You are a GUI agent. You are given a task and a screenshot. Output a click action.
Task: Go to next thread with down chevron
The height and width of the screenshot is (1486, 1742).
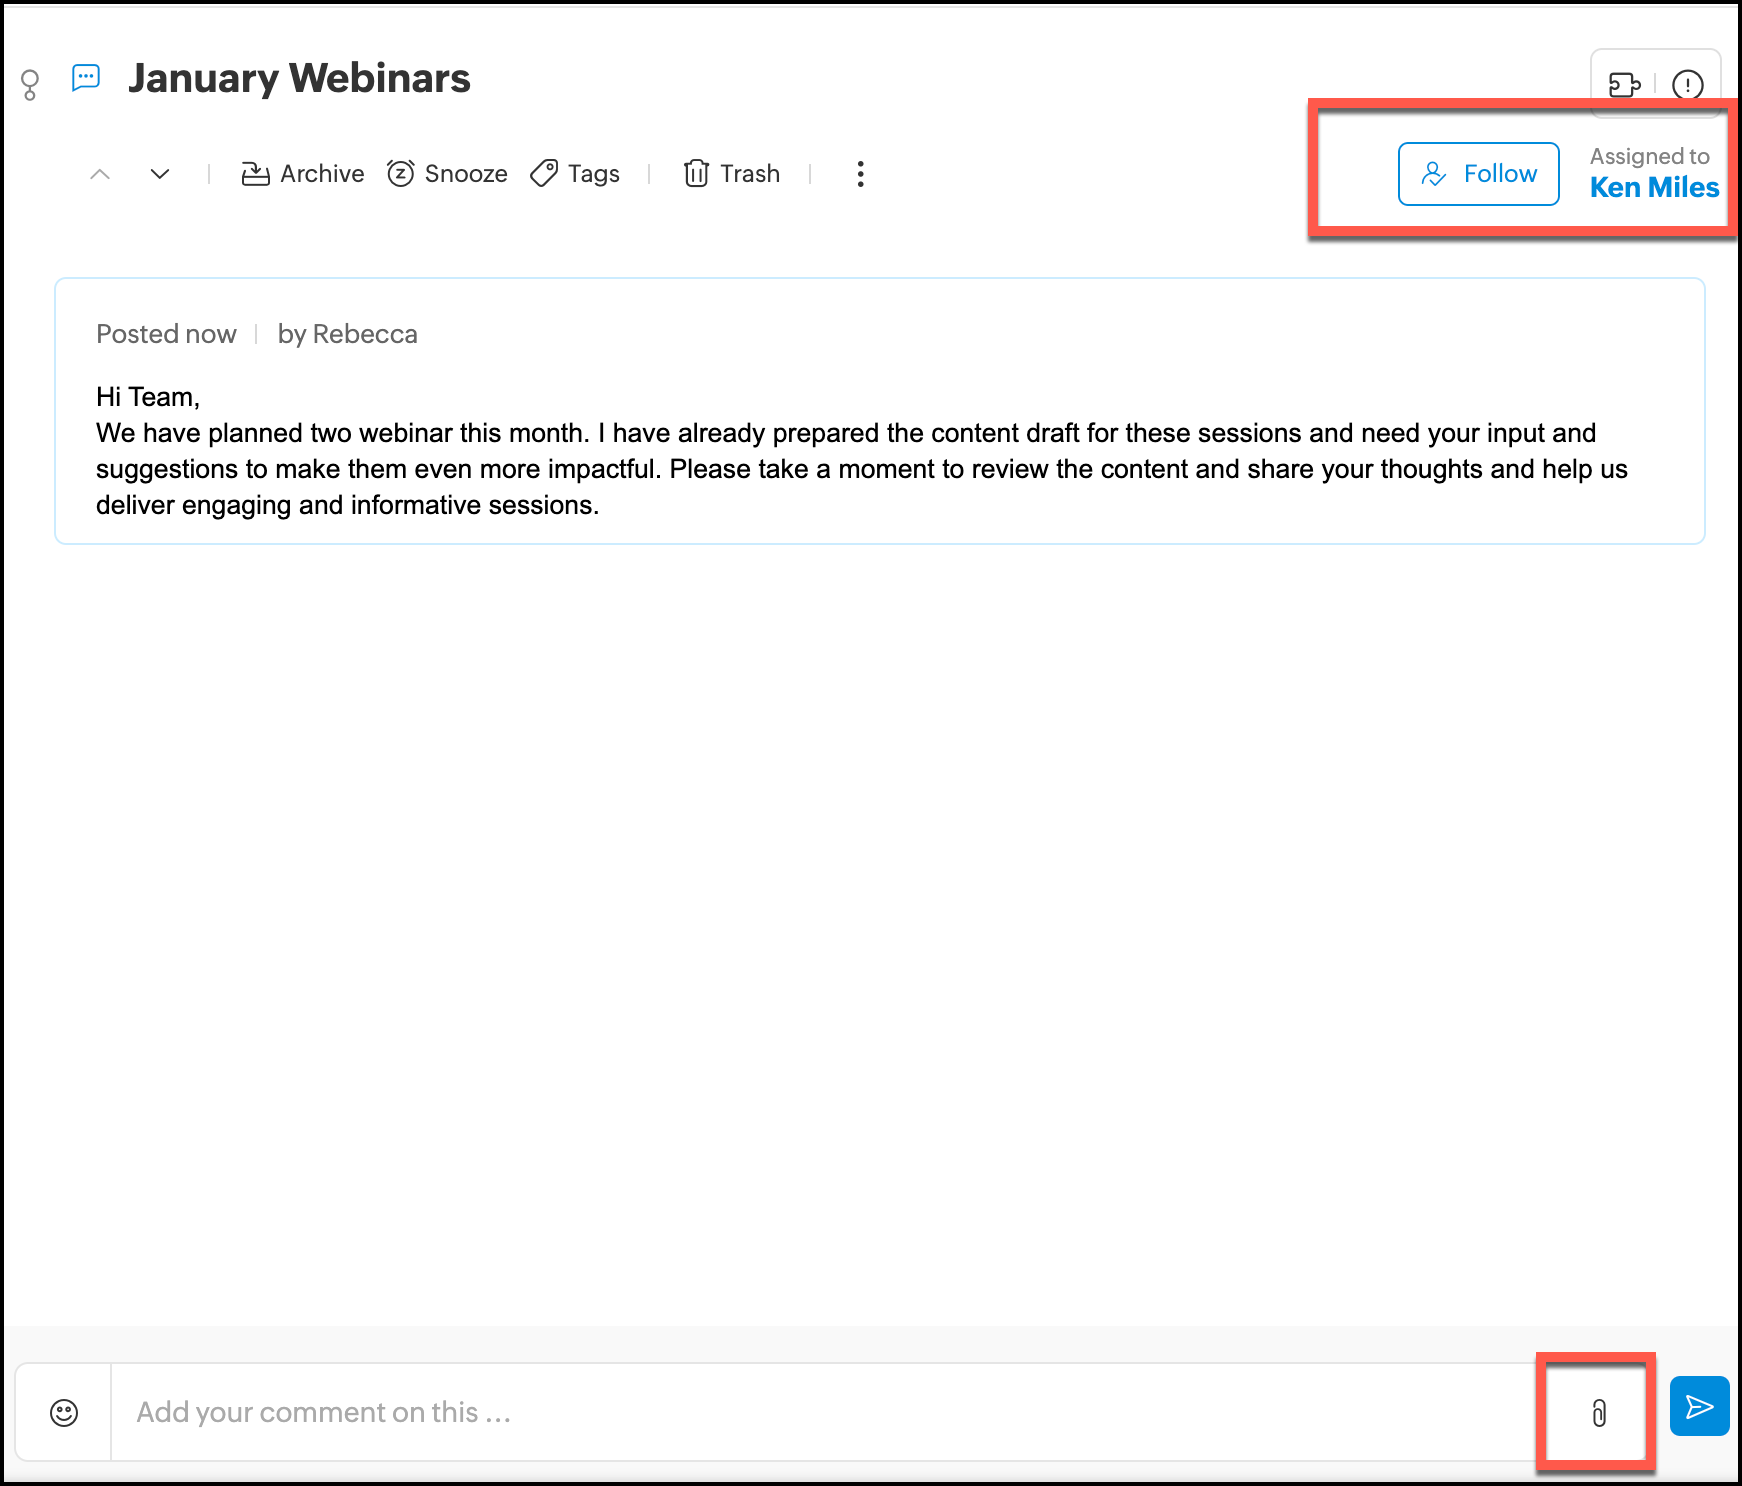pos(160,174)
